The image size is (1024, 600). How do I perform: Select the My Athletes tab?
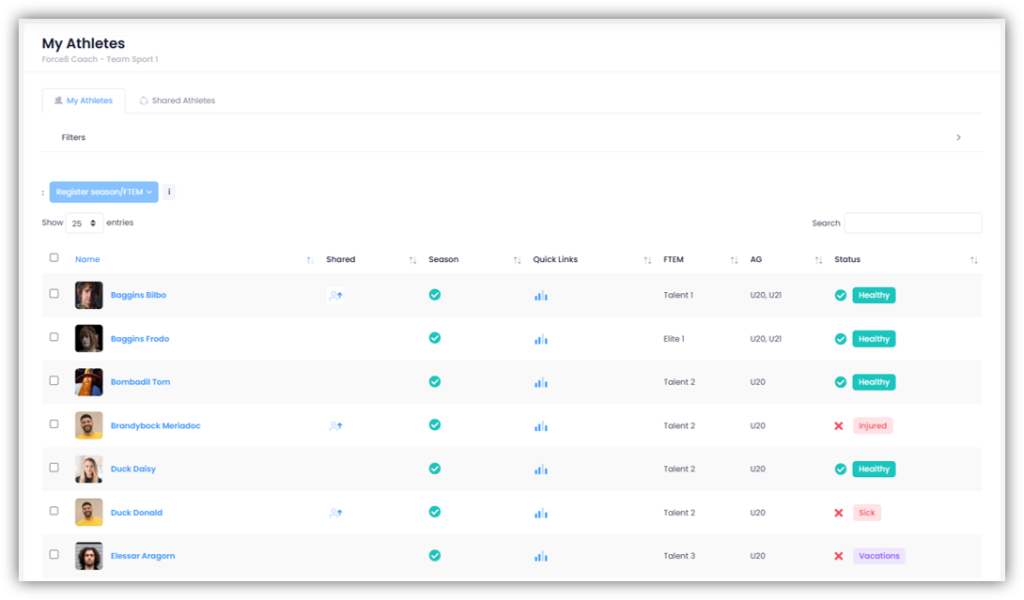[83, 101]
